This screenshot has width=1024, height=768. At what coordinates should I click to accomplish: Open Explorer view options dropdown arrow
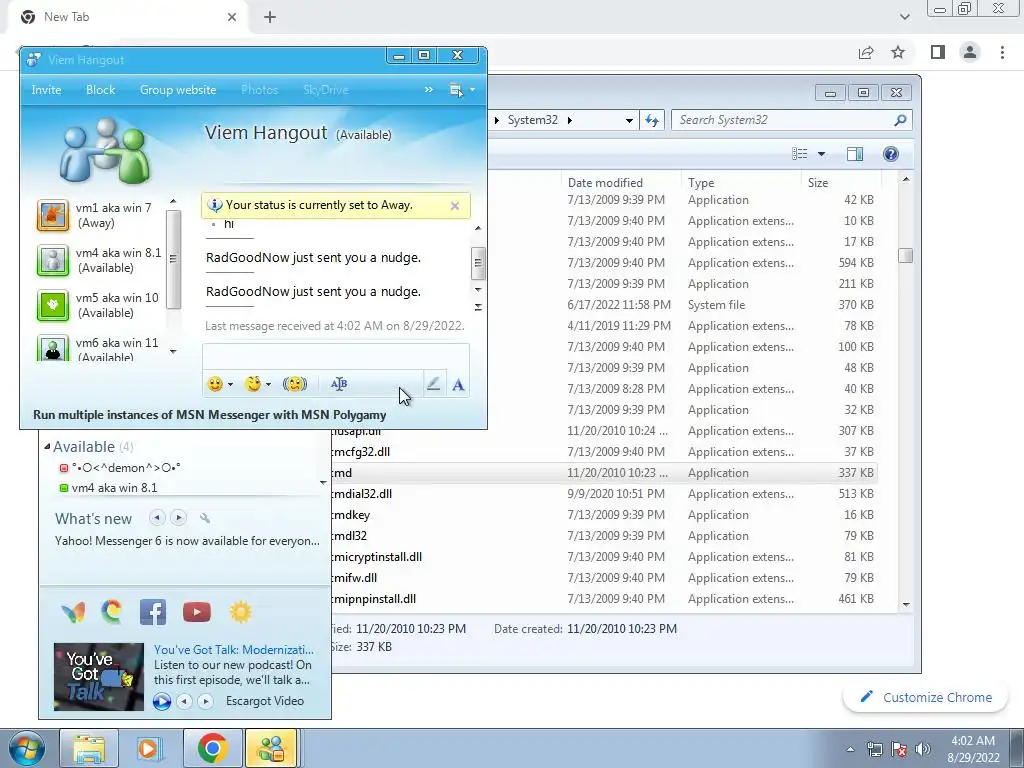822,154
